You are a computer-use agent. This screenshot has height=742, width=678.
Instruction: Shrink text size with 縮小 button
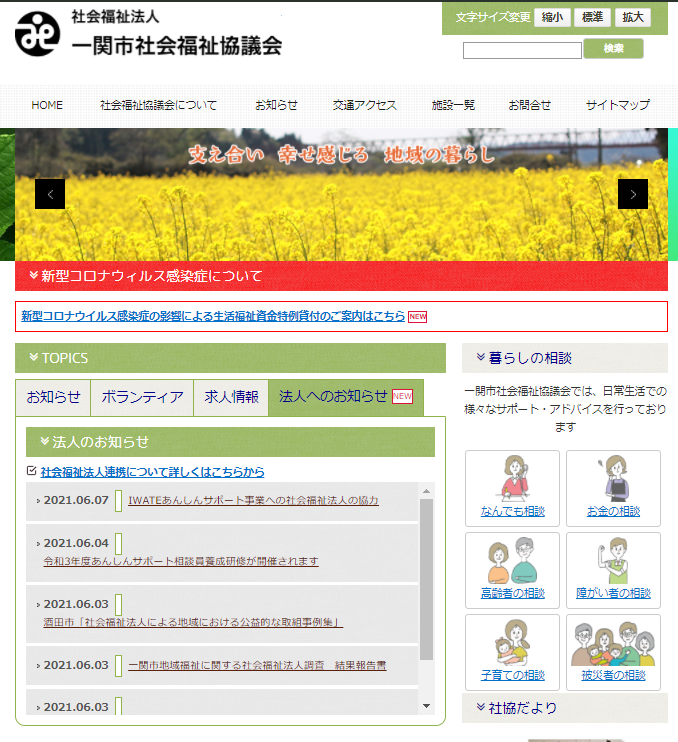click(x=552, y=18)
